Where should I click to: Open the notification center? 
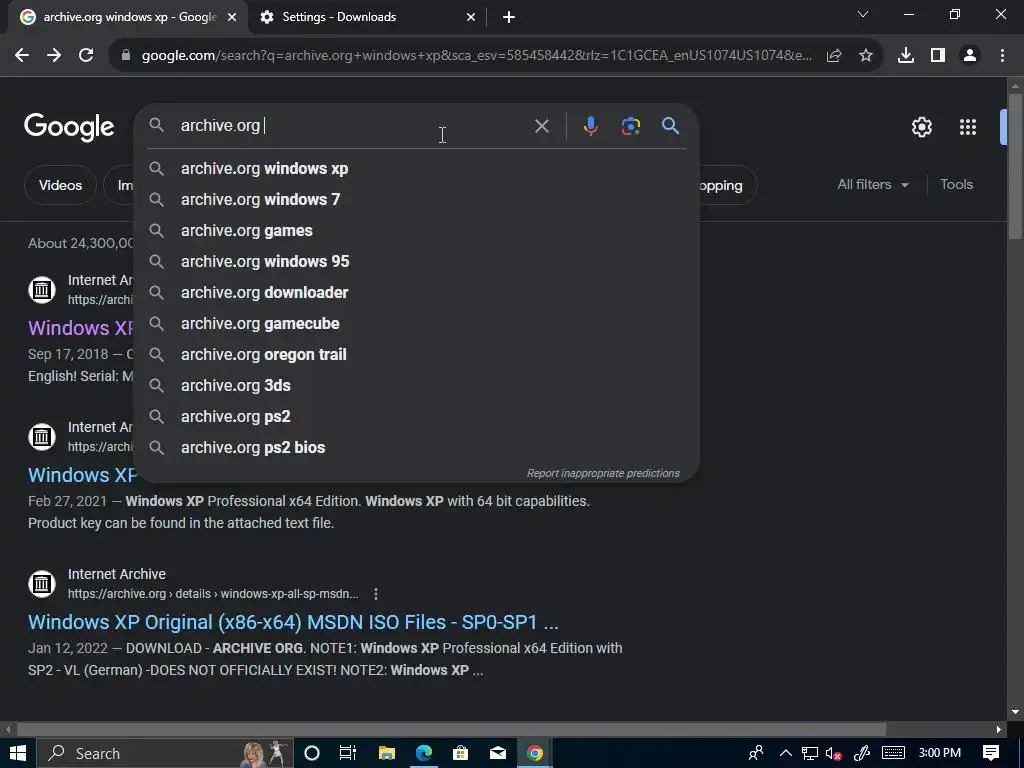point(991,754)
